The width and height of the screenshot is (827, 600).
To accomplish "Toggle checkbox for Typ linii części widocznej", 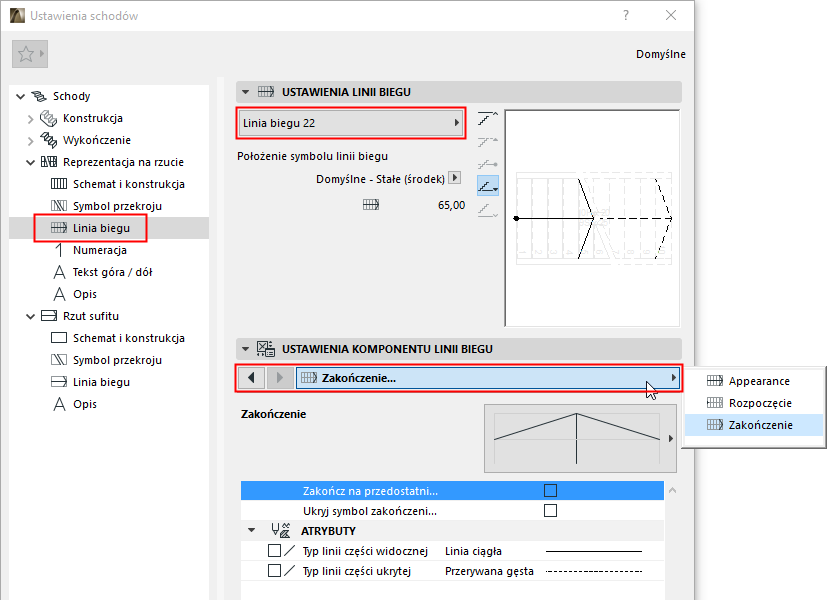I will tap(274, 551).
